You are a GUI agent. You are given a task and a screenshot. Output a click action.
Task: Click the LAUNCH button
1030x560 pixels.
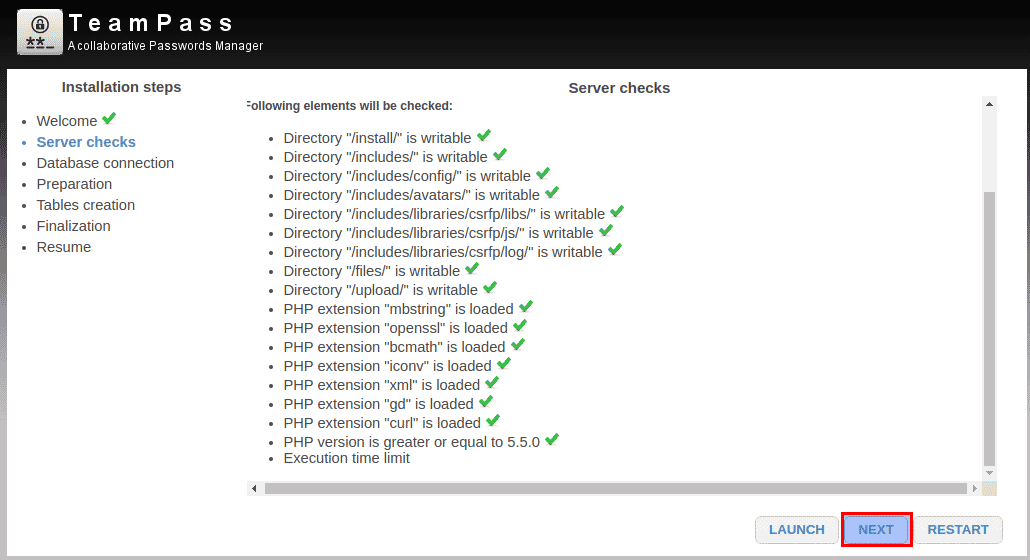pyautogui.click(x=797, y=530)
